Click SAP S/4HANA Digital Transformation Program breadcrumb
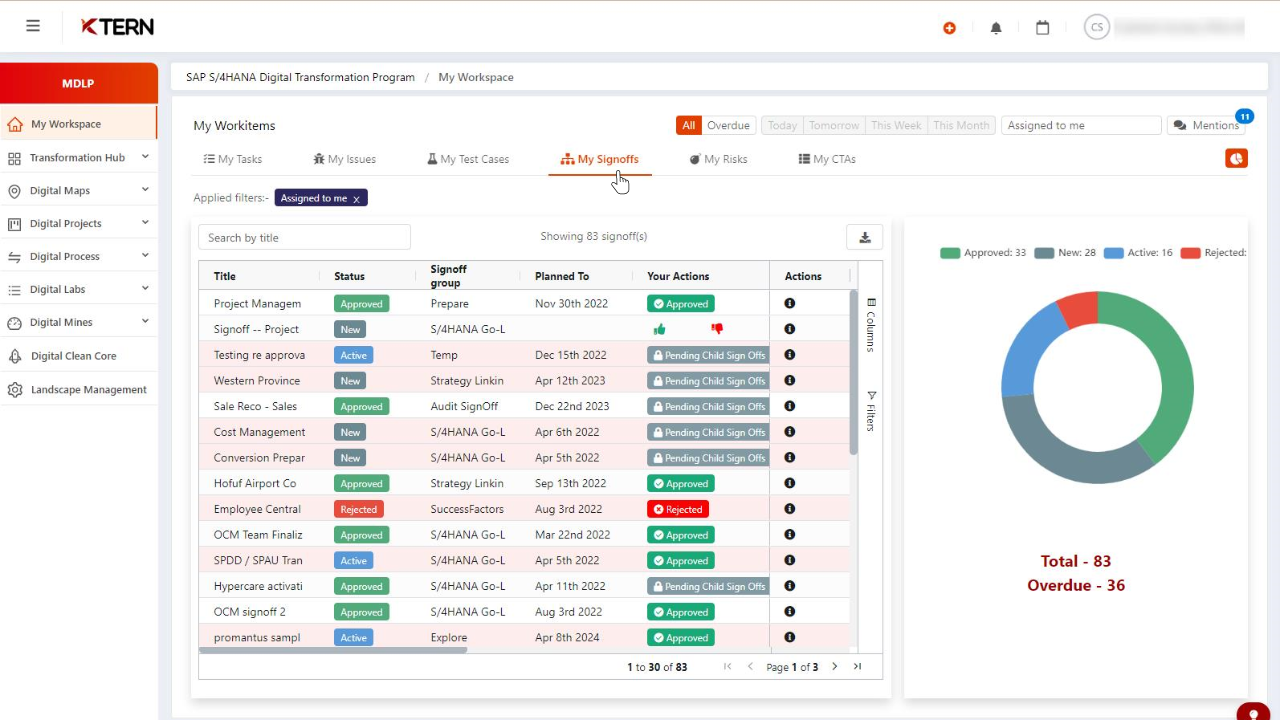The image size is (1280, 720). coord(300,77)
